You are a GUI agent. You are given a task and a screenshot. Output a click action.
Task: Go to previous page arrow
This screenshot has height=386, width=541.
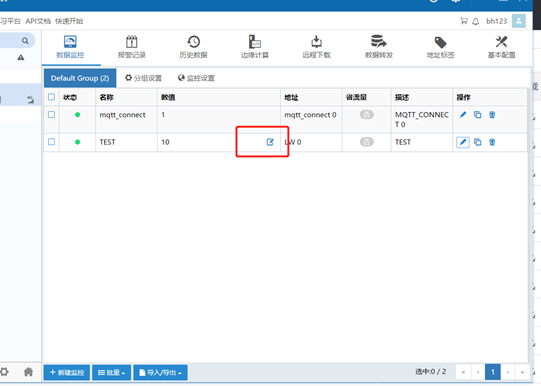478,372
